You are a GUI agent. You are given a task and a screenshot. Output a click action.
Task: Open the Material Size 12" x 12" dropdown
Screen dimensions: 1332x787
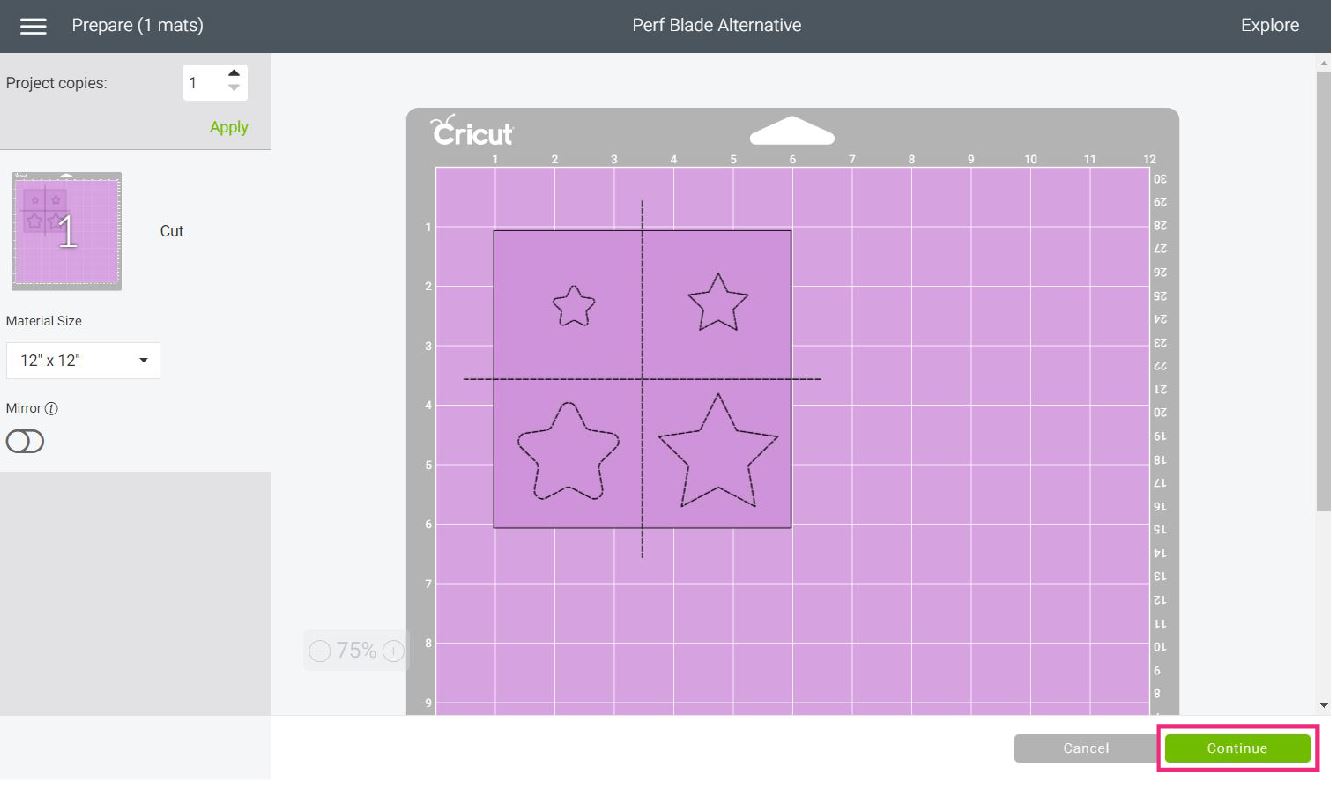tap(83, 360)
